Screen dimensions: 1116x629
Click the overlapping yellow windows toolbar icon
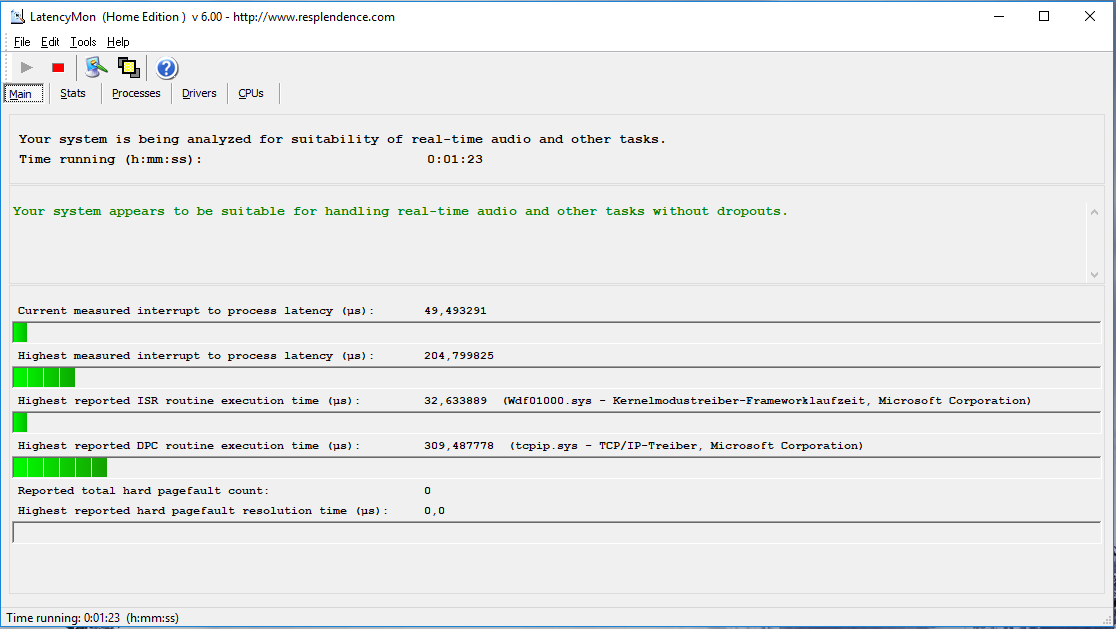point(128,68)
